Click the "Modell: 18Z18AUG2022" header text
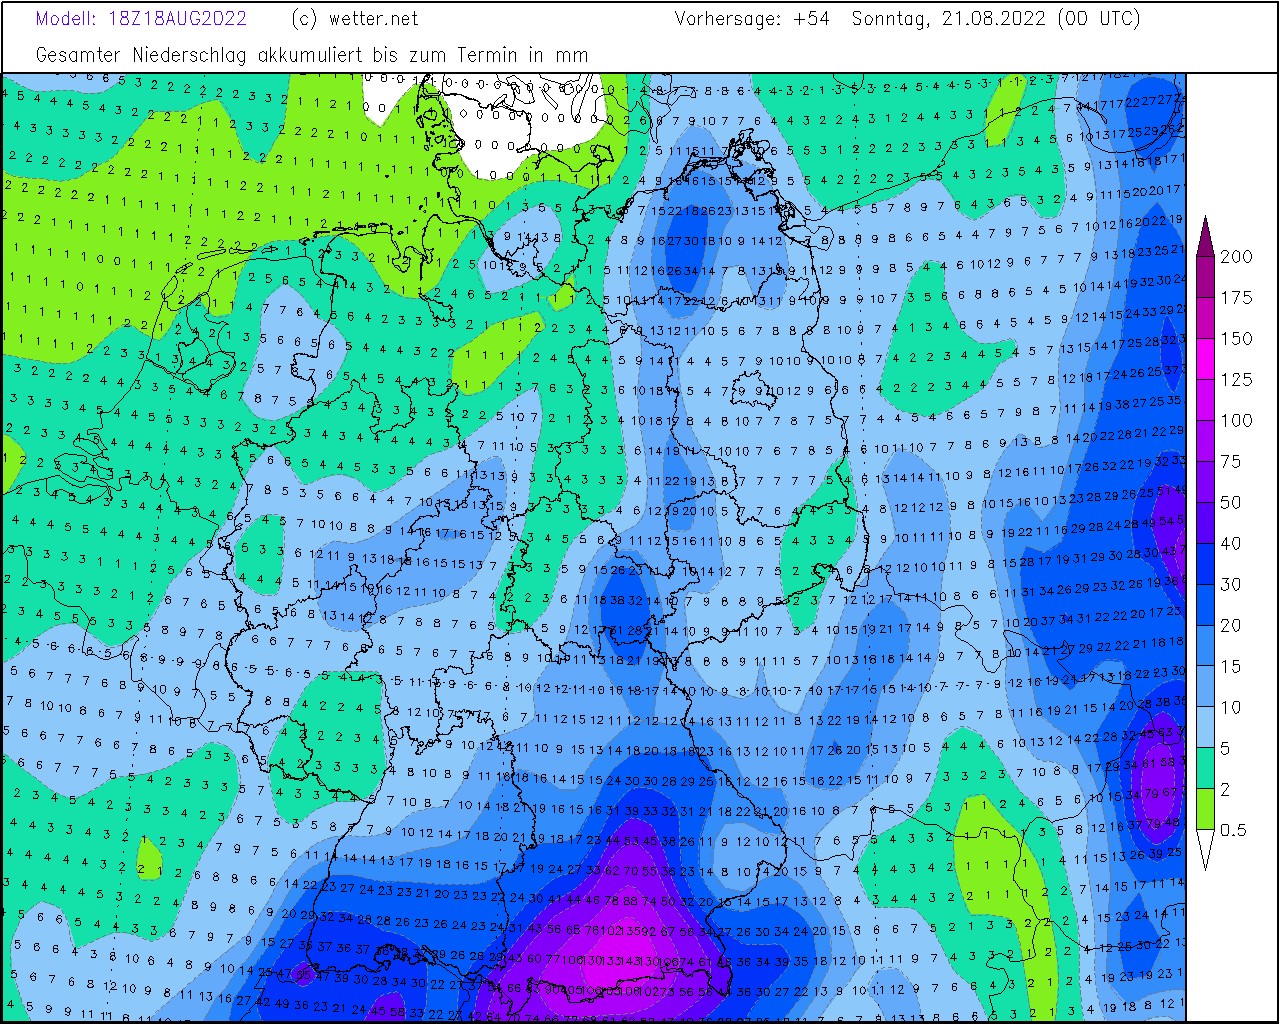 point(141,19)
